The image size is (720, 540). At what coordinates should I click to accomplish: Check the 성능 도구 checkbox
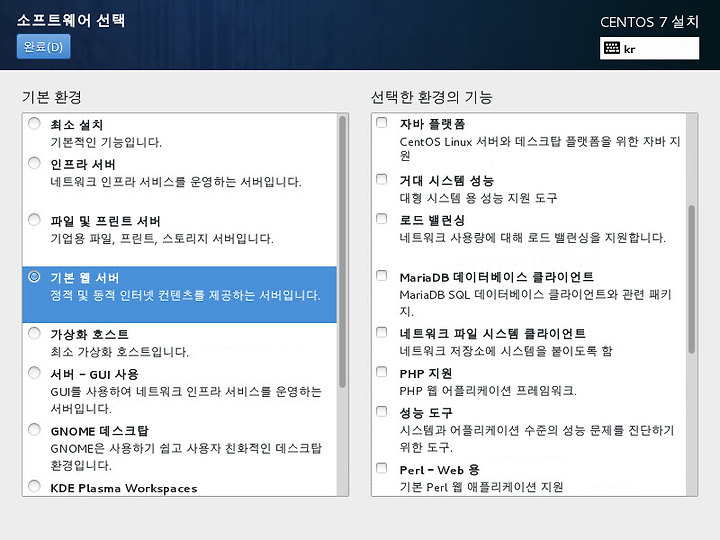(x=382, y=411)
